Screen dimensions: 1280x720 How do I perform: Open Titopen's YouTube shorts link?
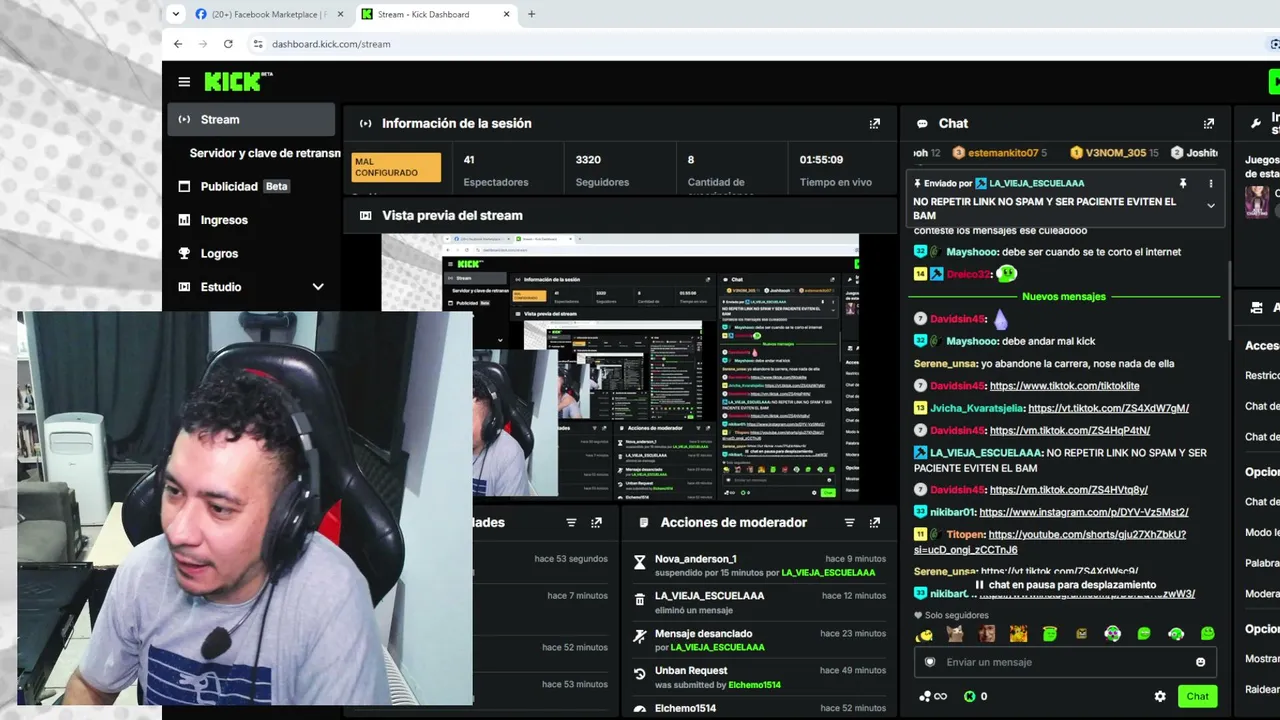click(1050, 542)
